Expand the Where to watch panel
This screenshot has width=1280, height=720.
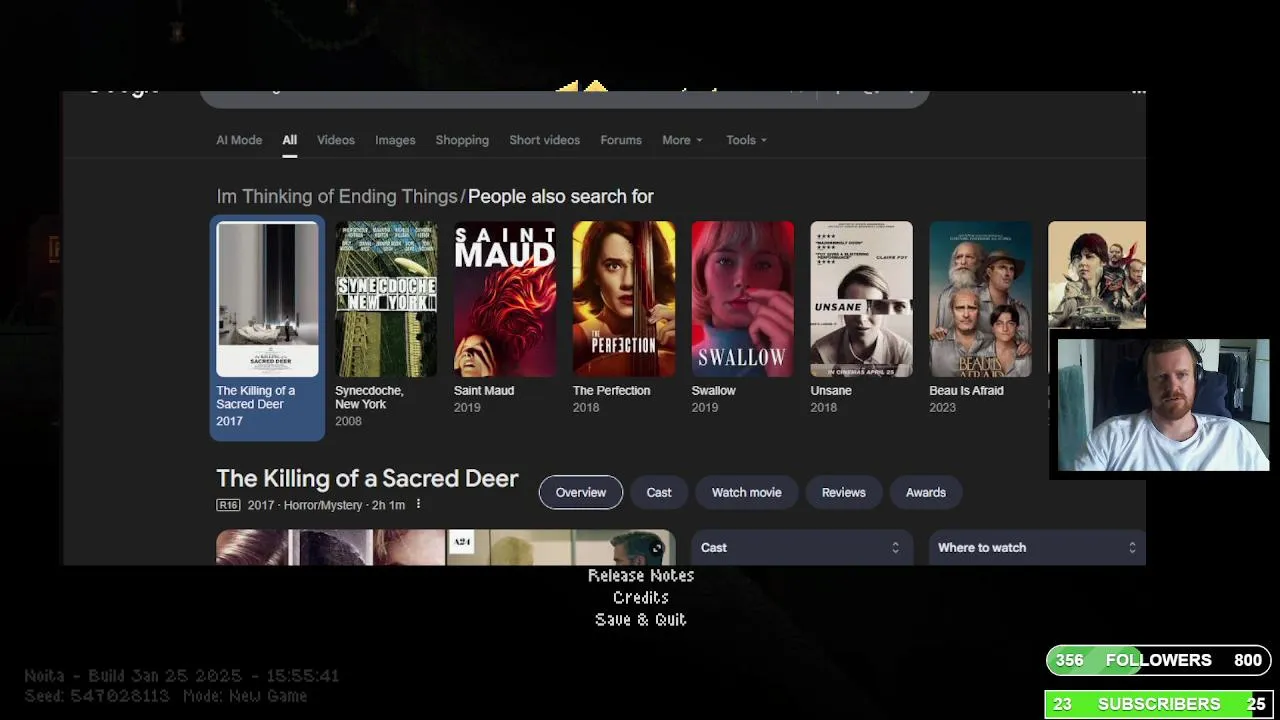click(1037, 547)
